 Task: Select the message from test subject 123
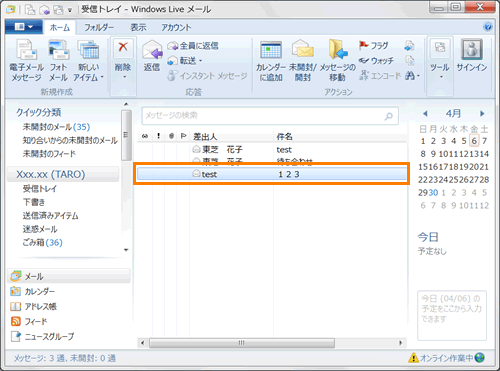tap(272, 174)
